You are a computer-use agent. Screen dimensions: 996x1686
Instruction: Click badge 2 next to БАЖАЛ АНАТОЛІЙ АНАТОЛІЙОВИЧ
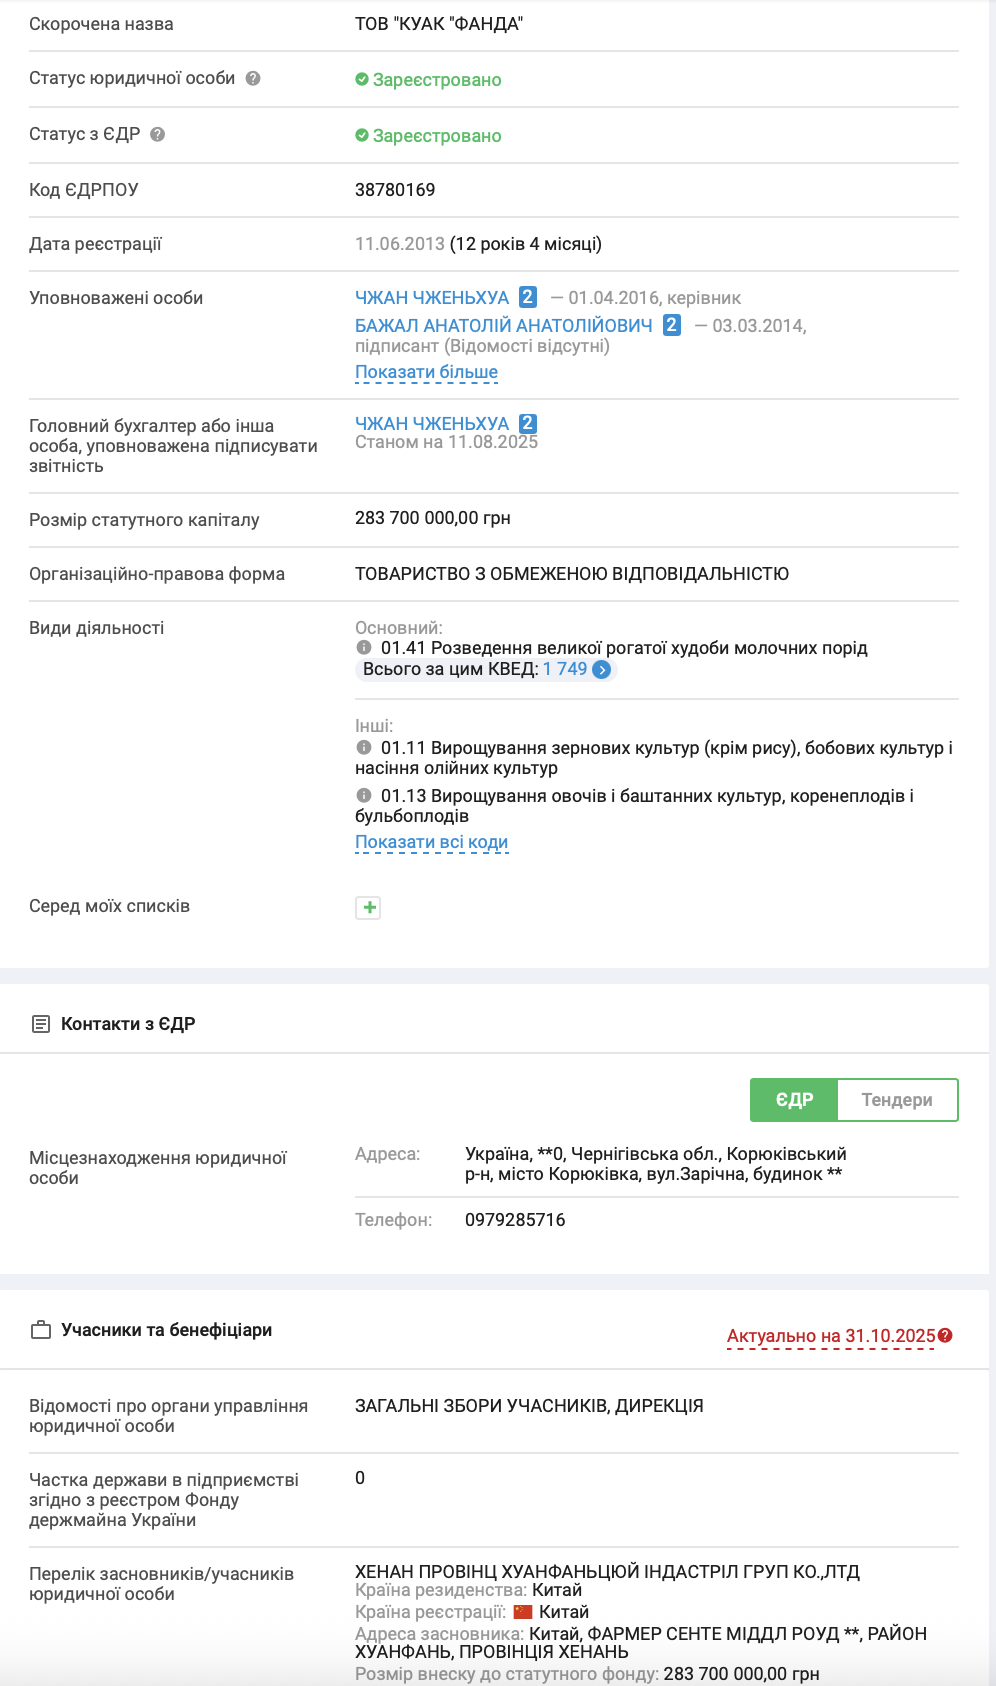coord(672,325)
